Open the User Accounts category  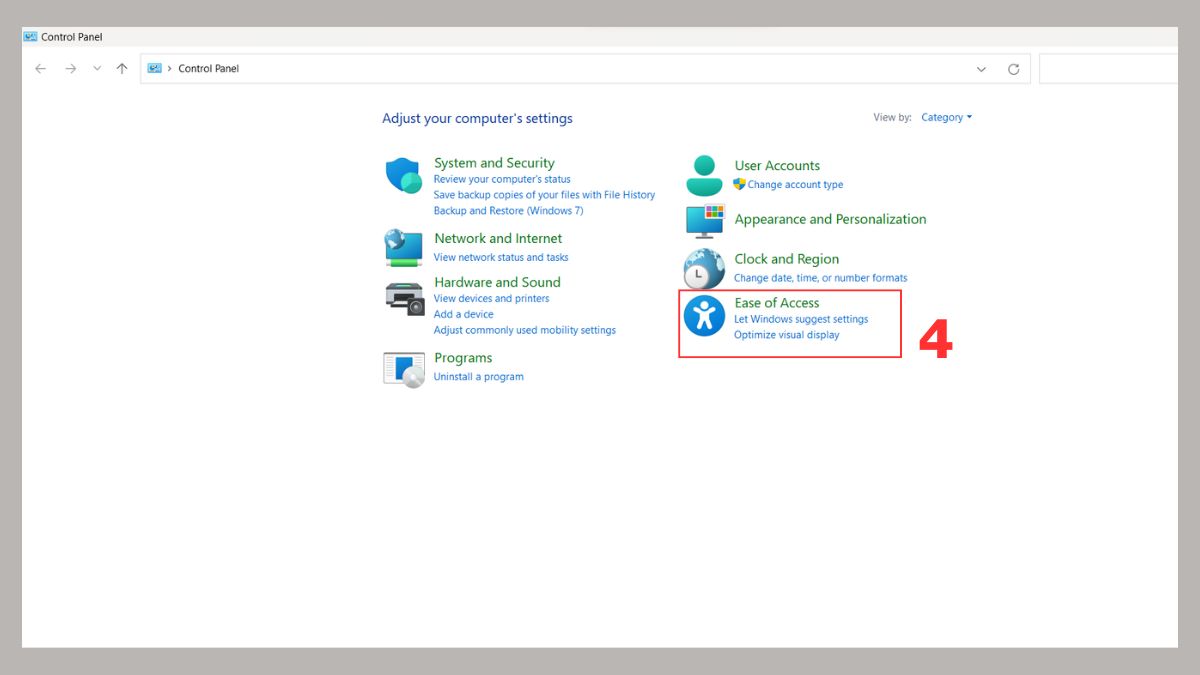click(x=777, y=166)
